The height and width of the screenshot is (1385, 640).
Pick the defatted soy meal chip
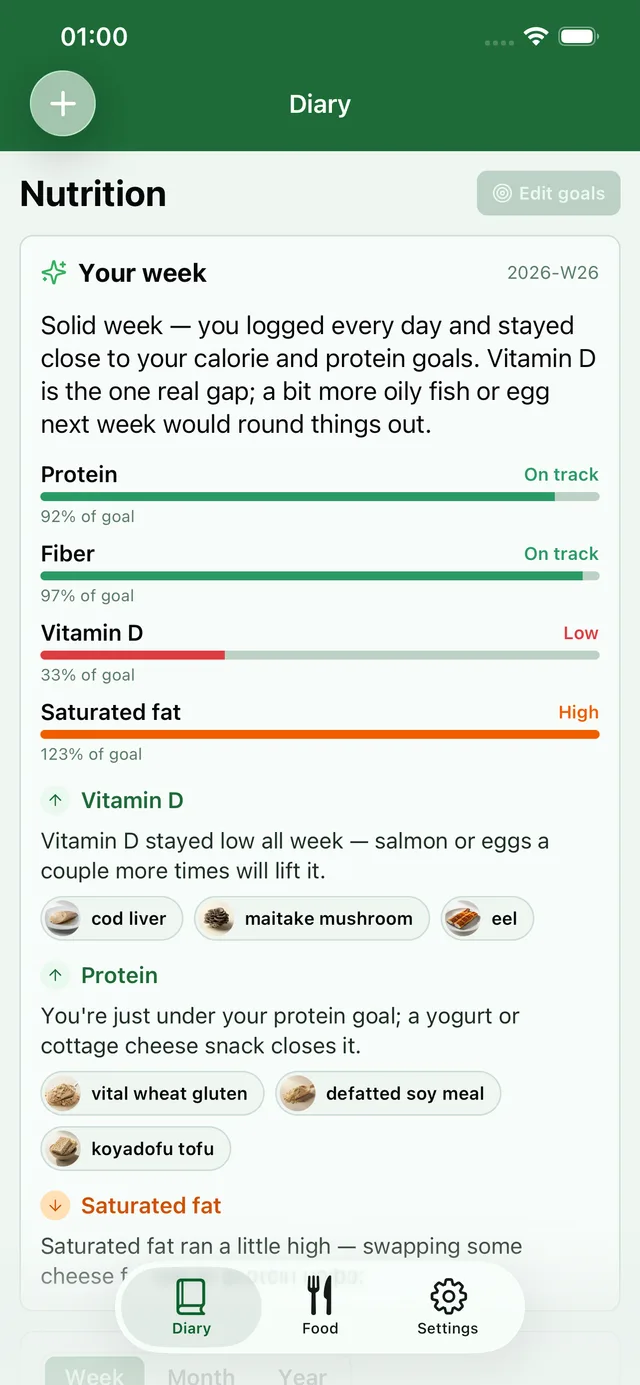[388, 1093]
